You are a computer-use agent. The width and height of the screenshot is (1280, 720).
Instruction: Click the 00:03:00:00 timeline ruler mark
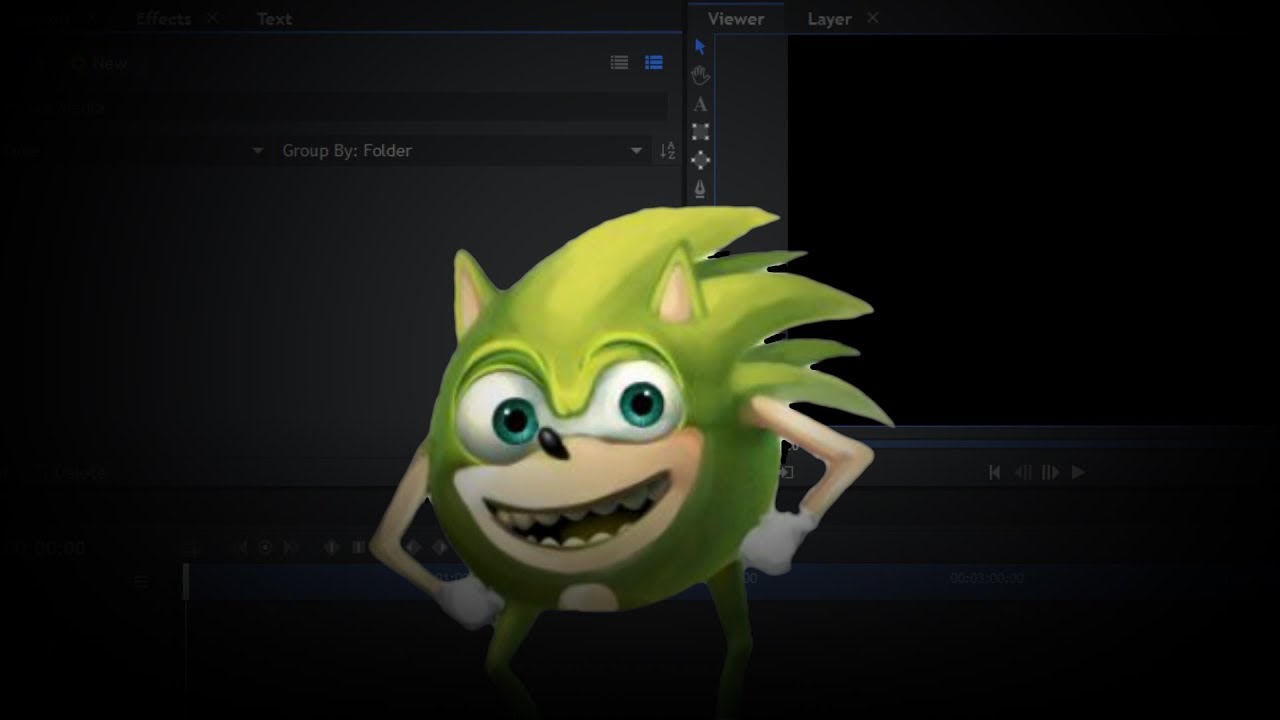[x=986, y=578]
